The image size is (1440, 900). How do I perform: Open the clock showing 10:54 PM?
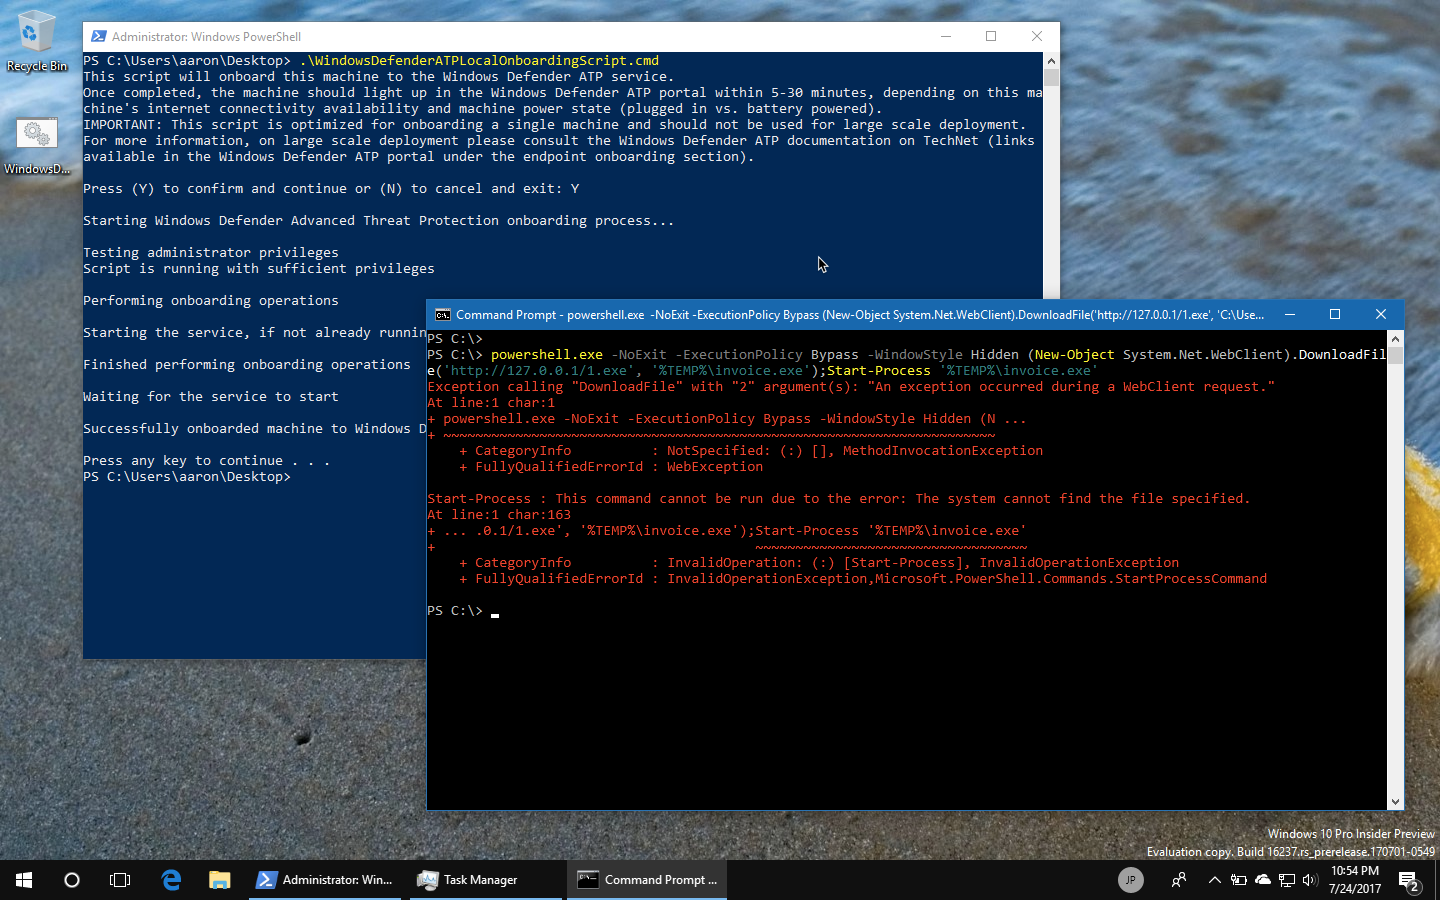pyautogui.click(x=1355, y=880)
